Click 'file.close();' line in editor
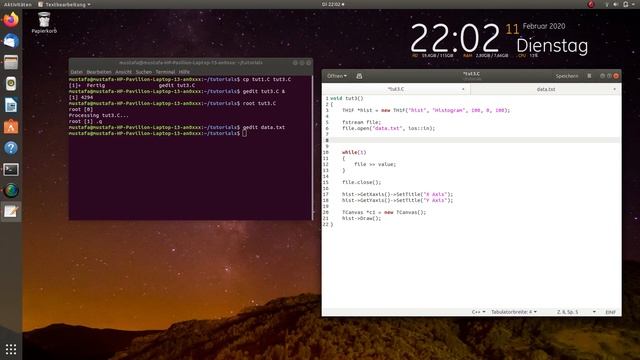Screen dimensions: 640x360 361,182
